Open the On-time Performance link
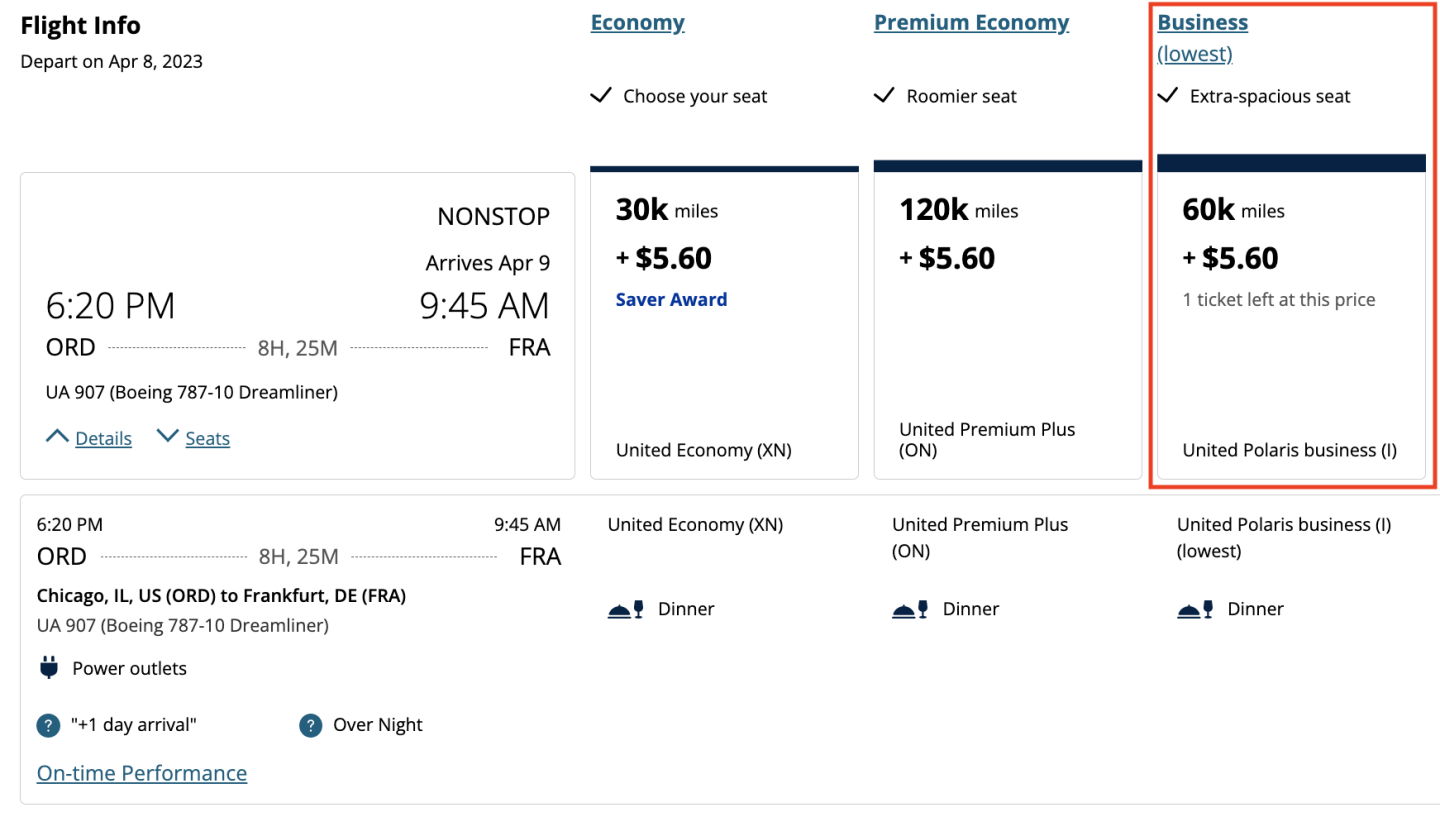This screenshot has height=817, width=1440. (x=141, y=773)
